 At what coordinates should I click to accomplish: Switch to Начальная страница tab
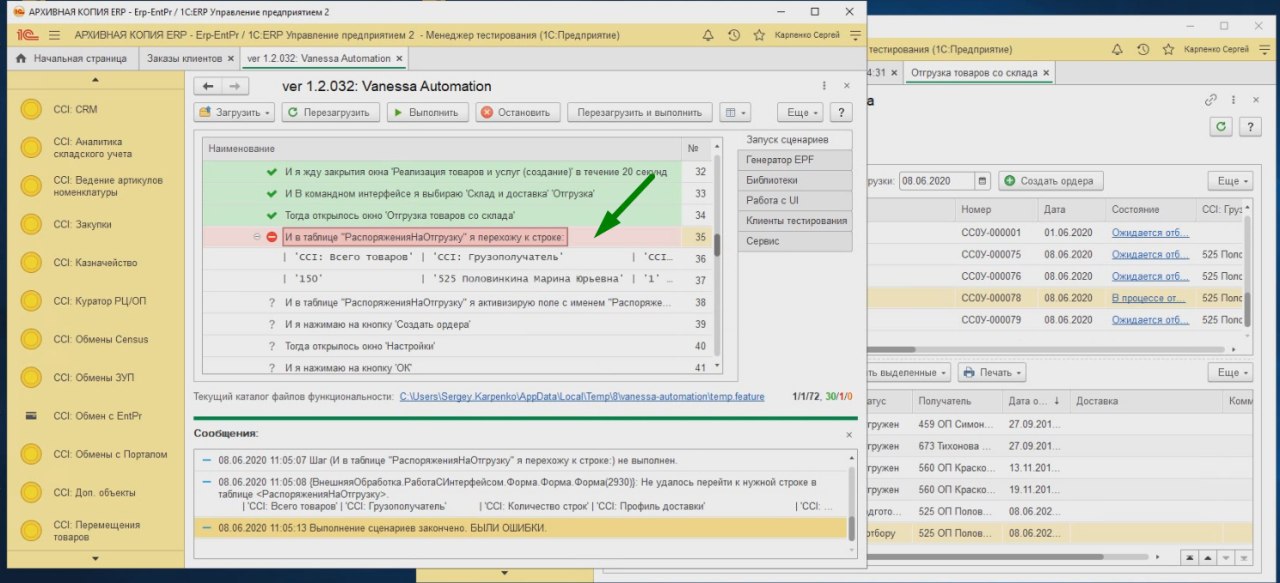point(74,58)
